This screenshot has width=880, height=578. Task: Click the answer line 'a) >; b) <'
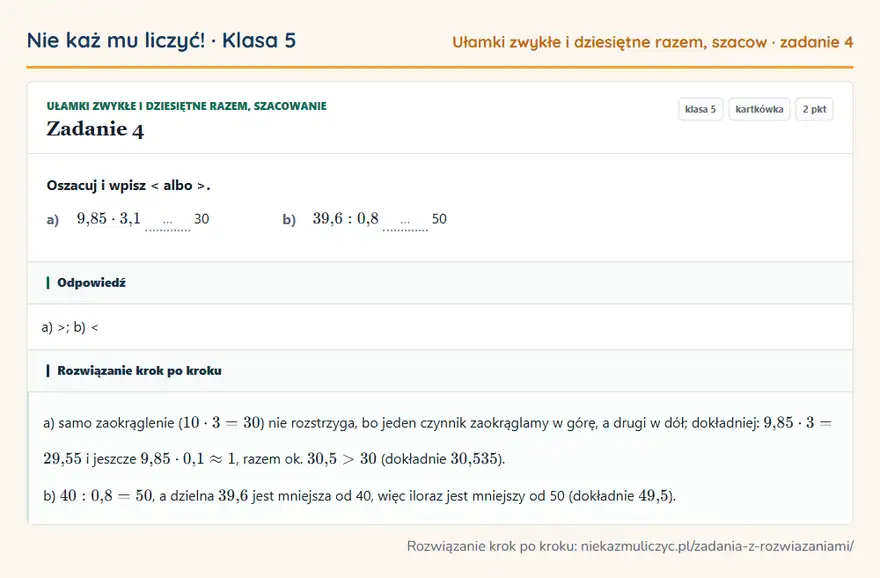[70, 327]
